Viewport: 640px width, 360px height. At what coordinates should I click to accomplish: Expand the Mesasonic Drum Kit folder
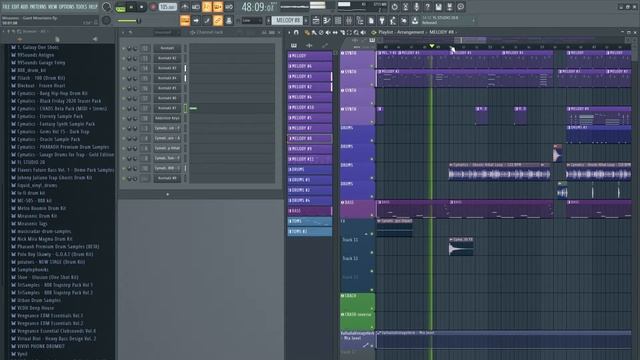(37, 216)
